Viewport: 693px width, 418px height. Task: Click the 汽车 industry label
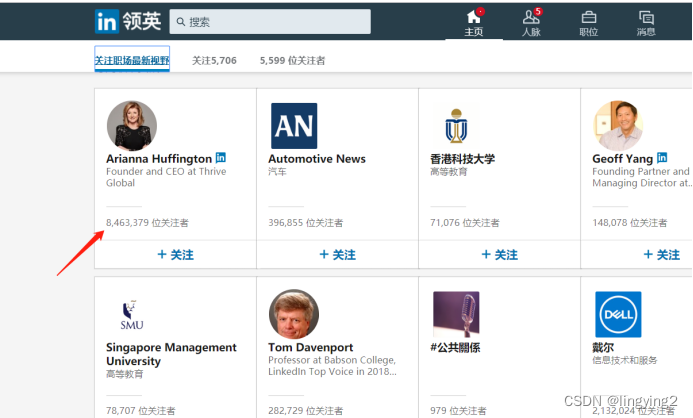(277, 171)
